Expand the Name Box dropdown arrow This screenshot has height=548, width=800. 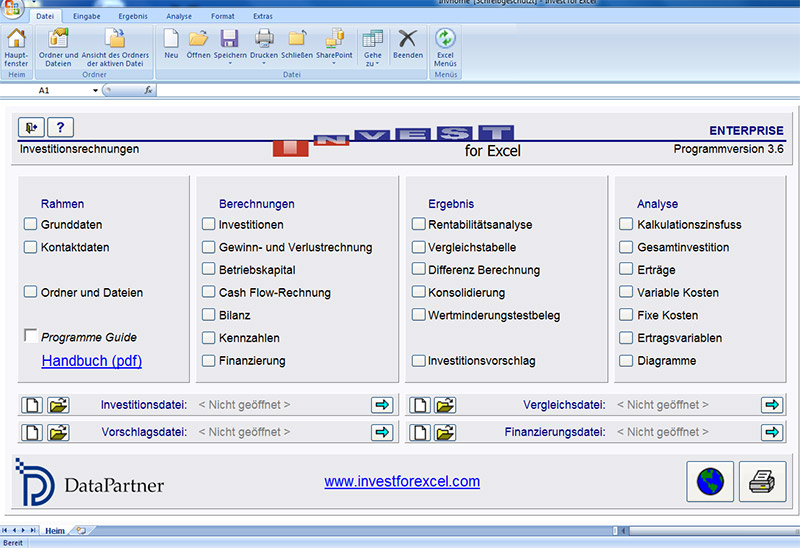[96, 90]
